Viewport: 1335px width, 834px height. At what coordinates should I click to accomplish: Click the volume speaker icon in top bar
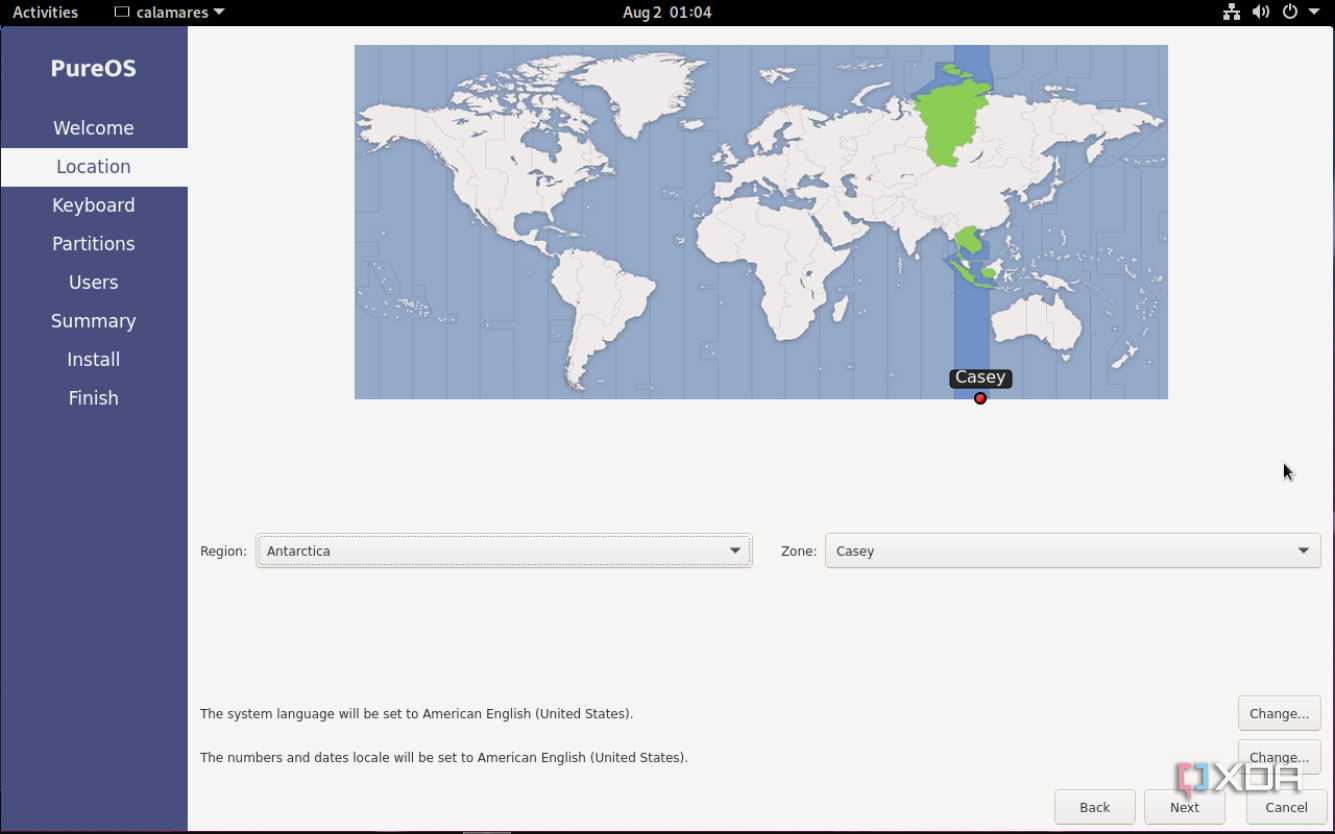1261,12
